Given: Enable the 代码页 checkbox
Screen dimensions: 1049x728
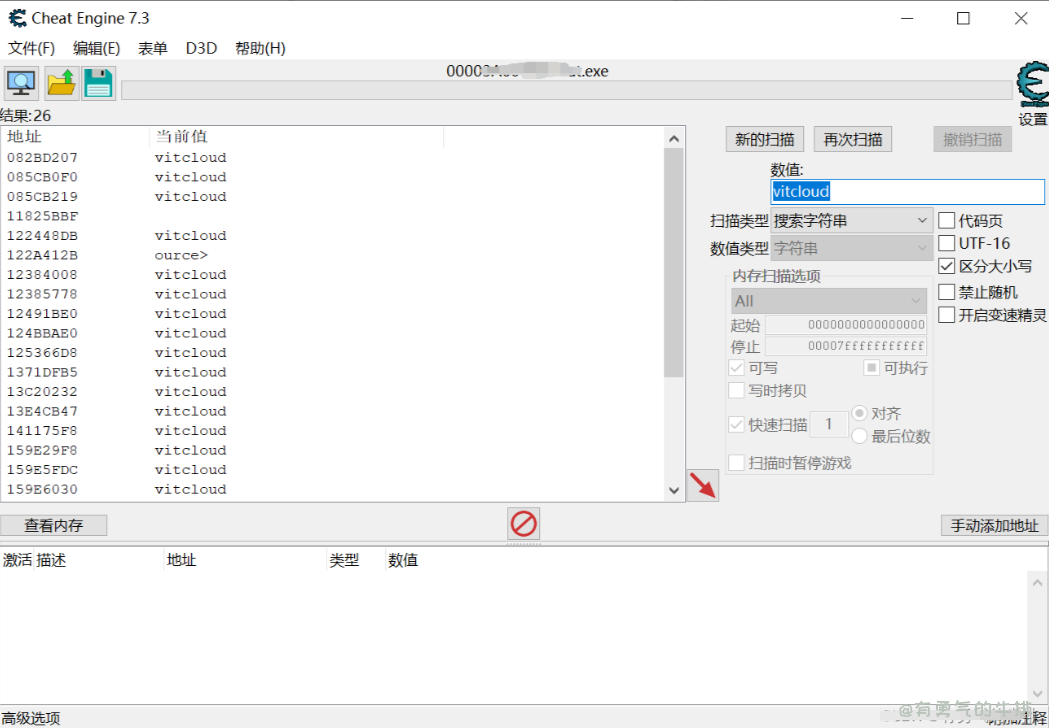Looking at the screenshot, I should coord(946,221).
